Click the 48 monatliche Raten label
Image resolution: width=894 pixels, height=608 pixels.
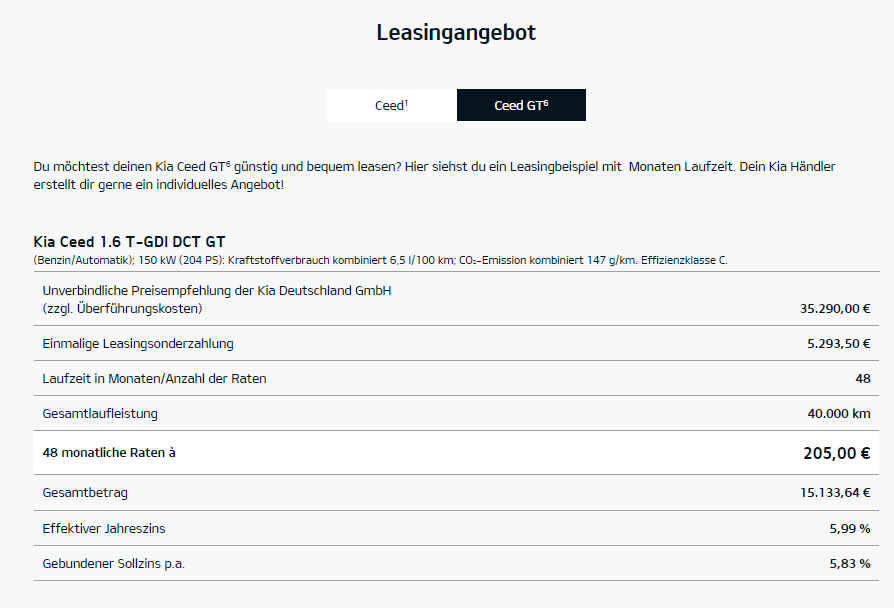[109, 452]
